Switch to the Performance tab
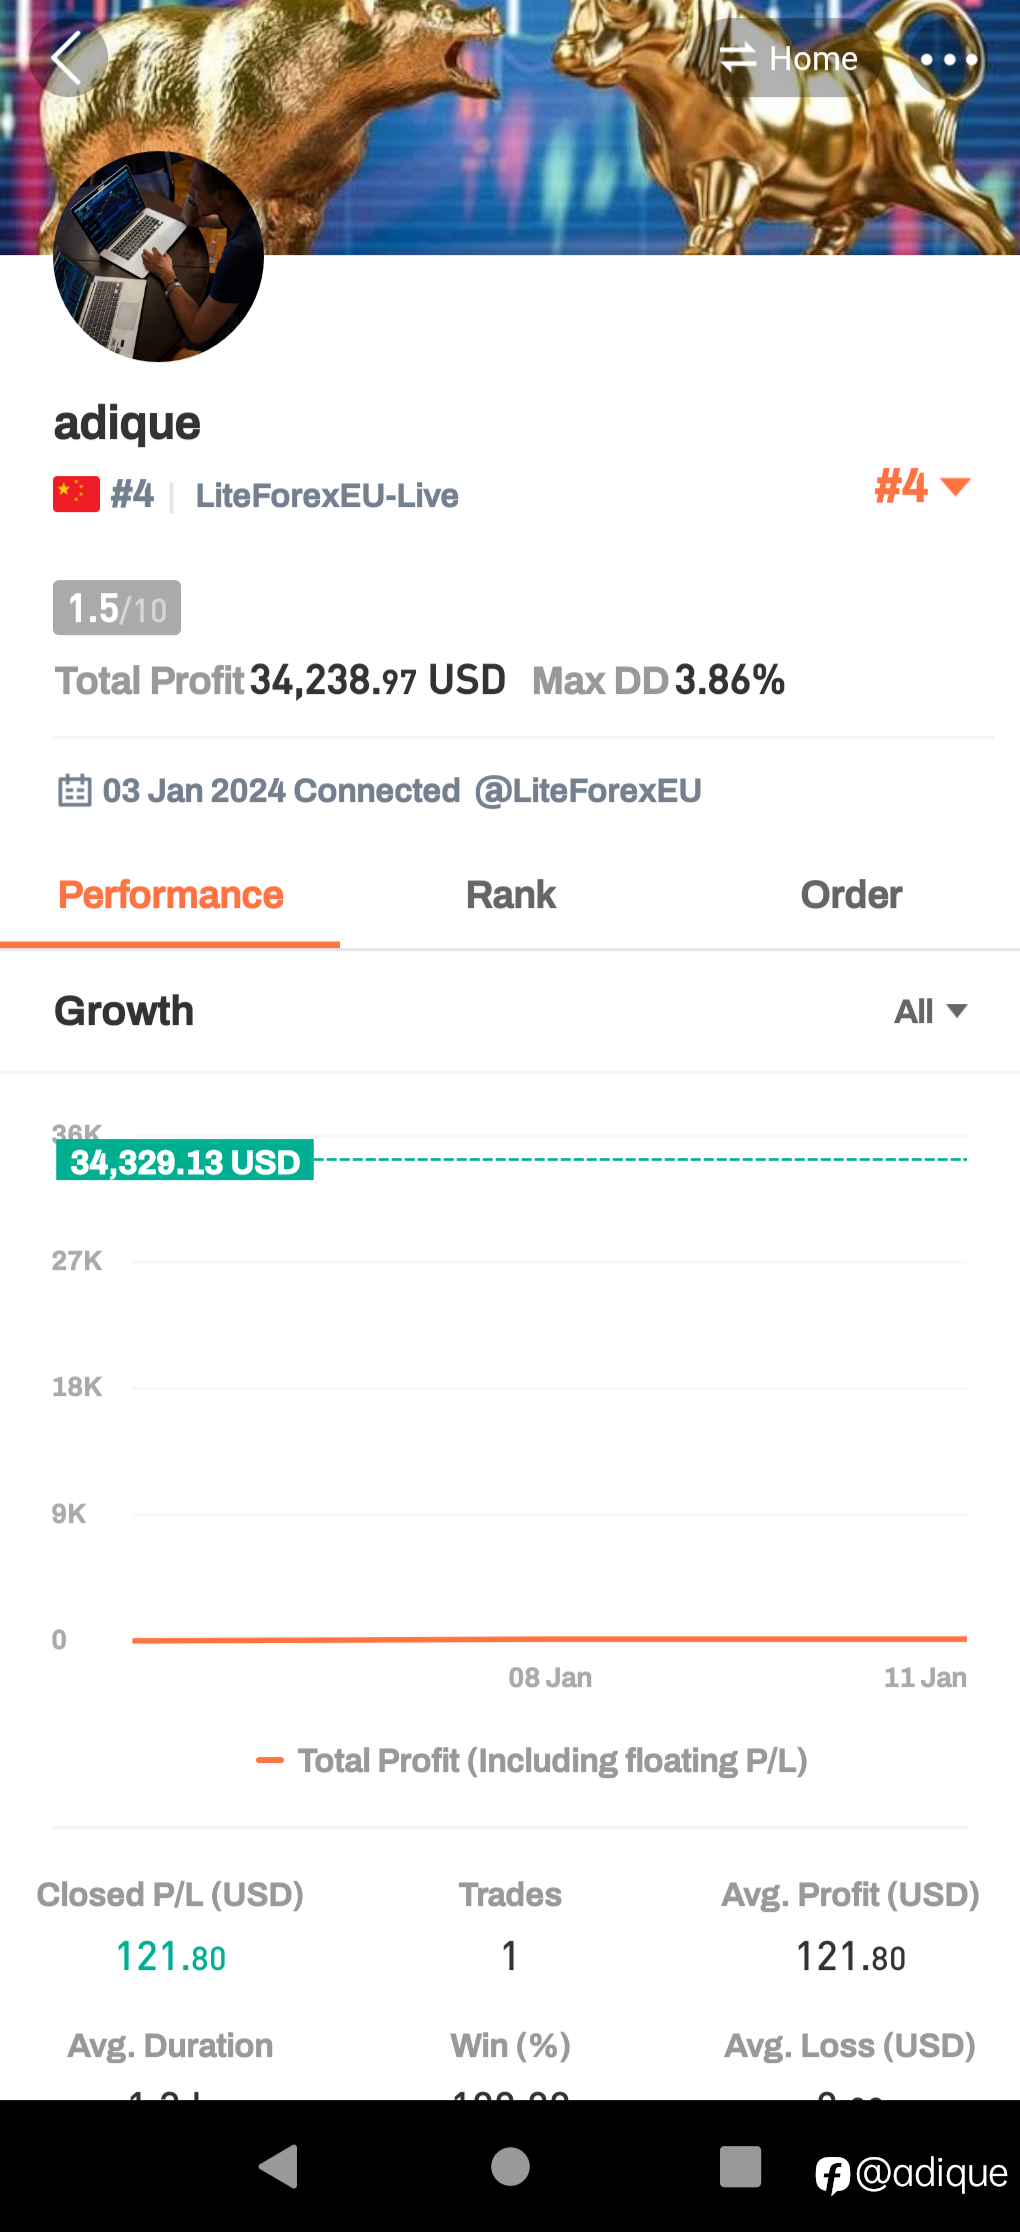This screenshot has width=1020, height=2232. click(170, 895)
